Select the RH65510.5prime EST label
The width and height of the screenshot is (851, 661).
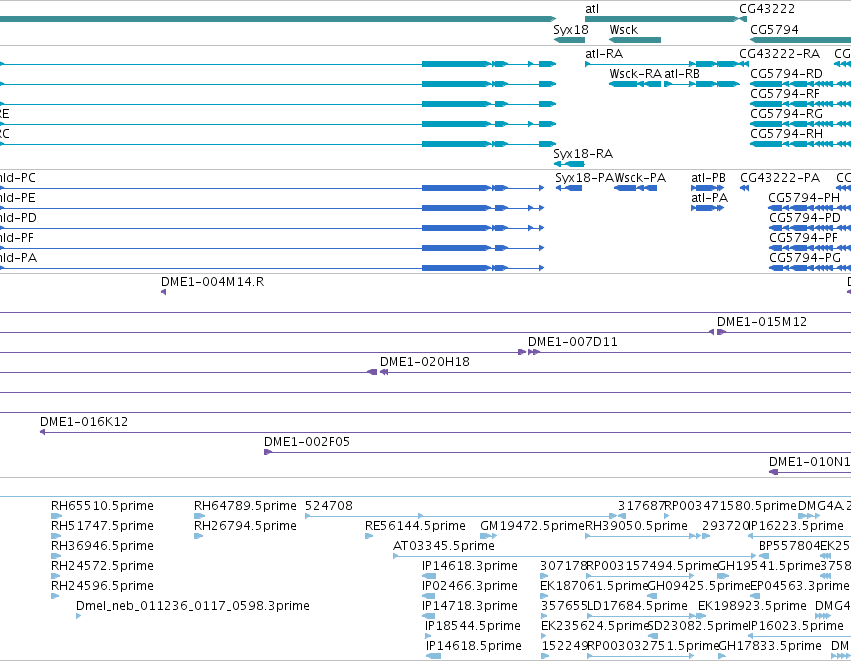[x=102, y=506]
